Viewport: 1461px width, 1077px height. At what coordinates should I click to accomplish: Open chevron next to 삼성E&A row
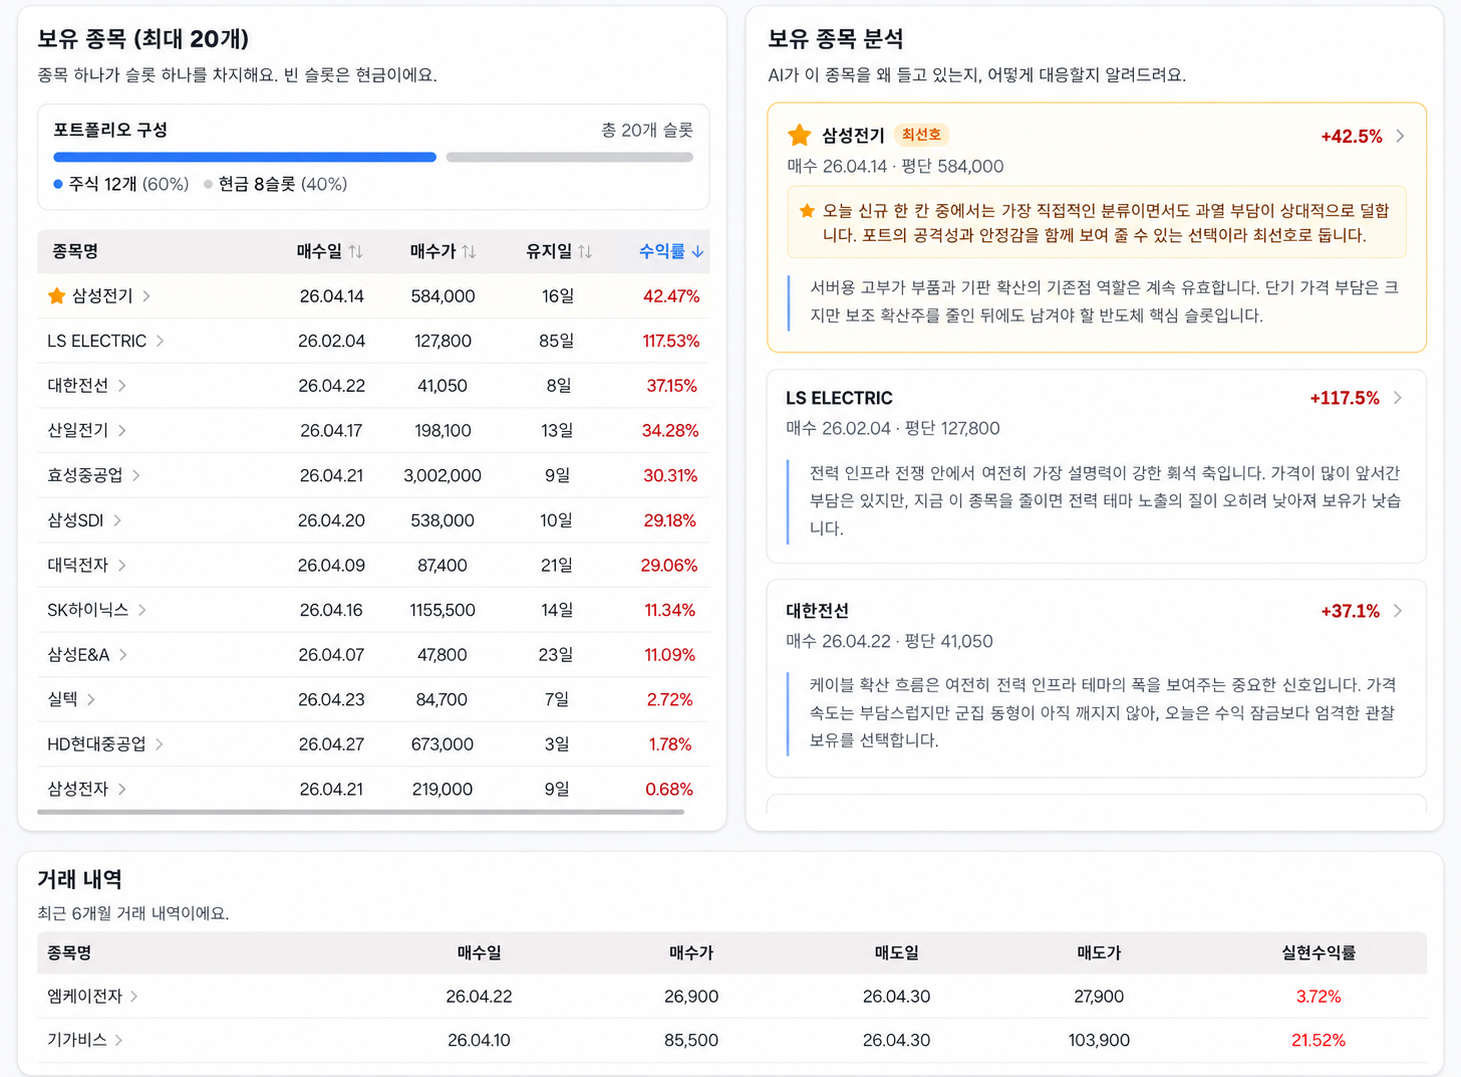pyautogui.click(x=123, y=655)
